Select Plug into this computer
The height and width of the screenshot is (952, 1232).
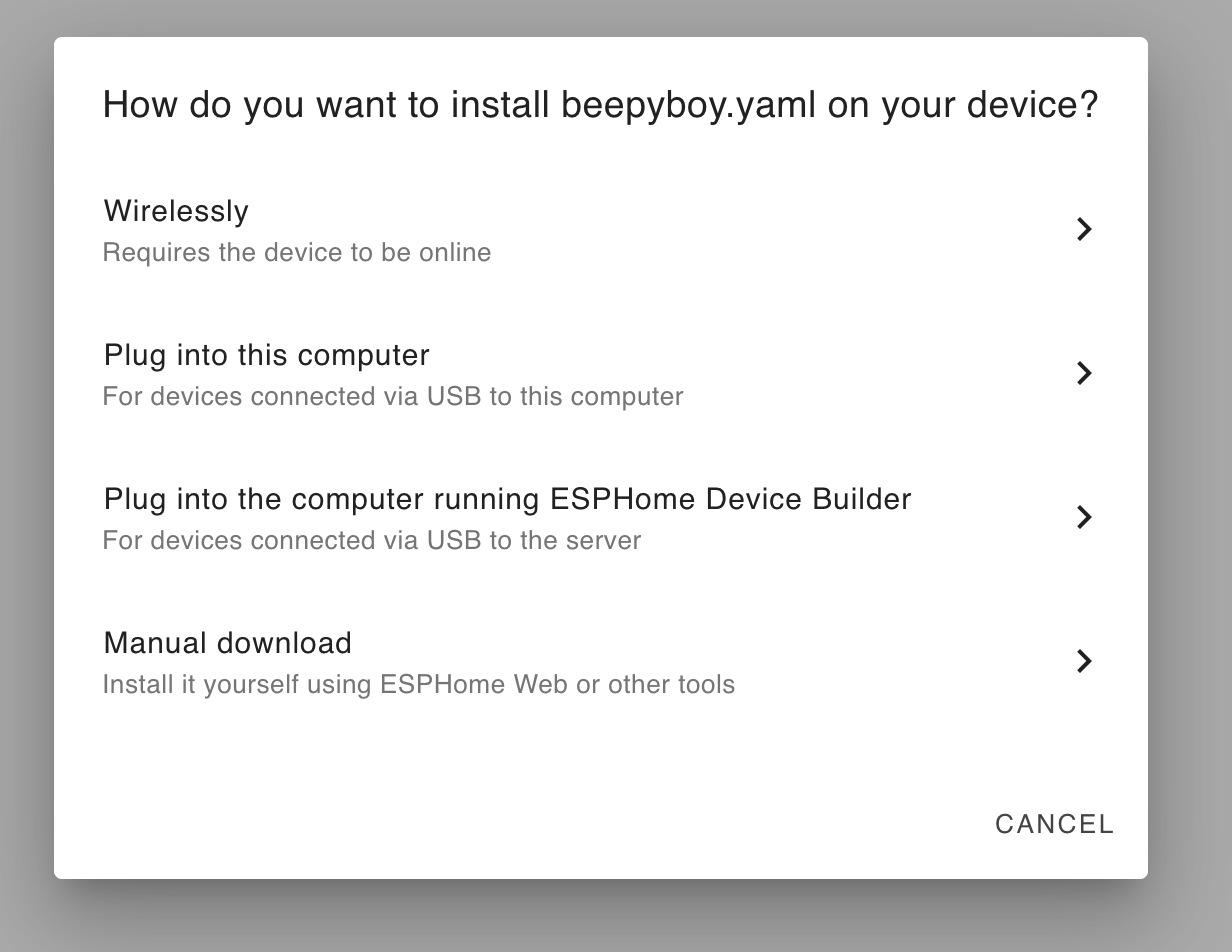pyautogui.click(x=600, y=374)
